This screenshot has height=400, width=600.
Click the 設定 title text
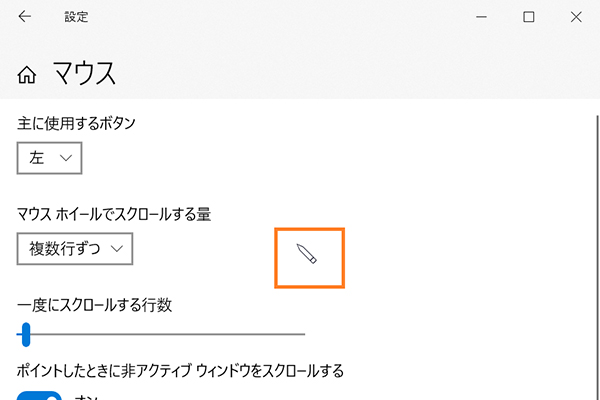pyautogui.click(x=75, y=16)
